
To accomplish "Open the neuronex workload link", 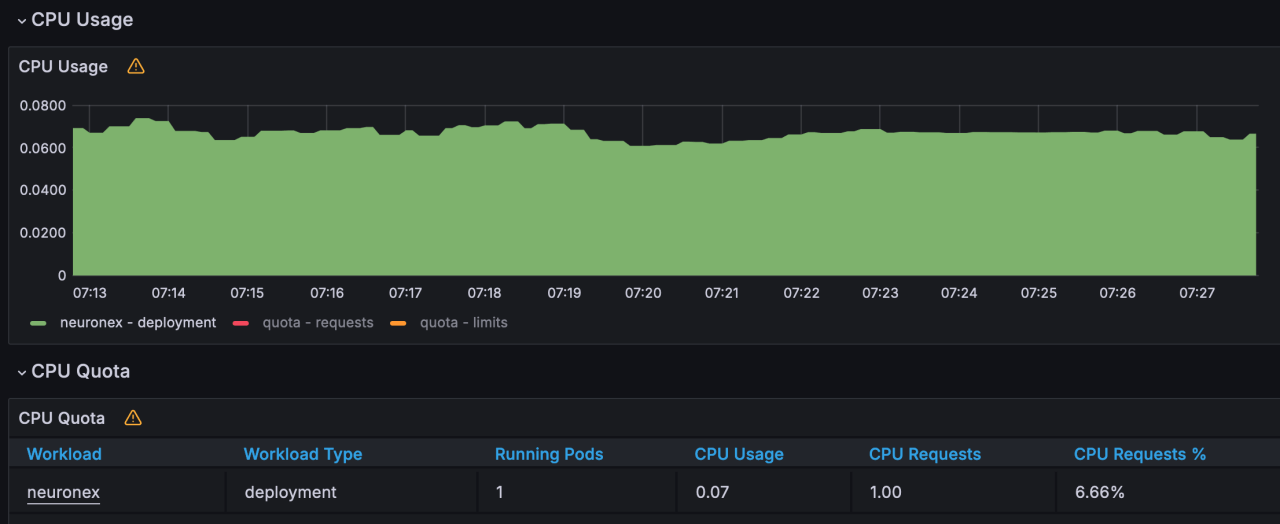I will 63,492.
